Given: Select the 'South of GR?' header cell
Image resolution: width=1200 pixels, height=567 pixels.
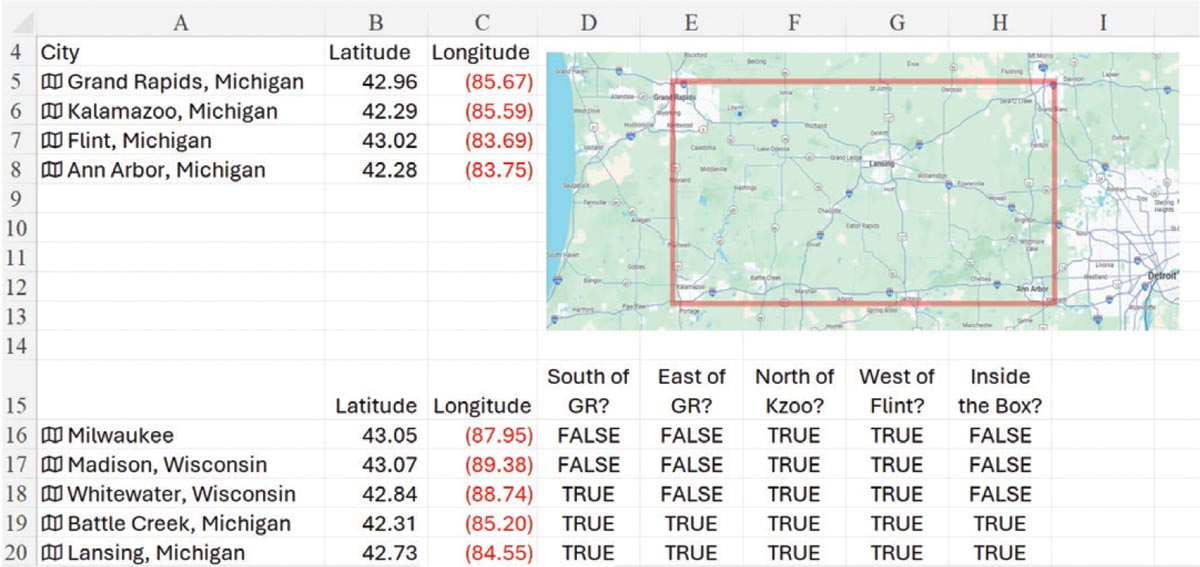Looking at the screenshot, I should [587, 391].
